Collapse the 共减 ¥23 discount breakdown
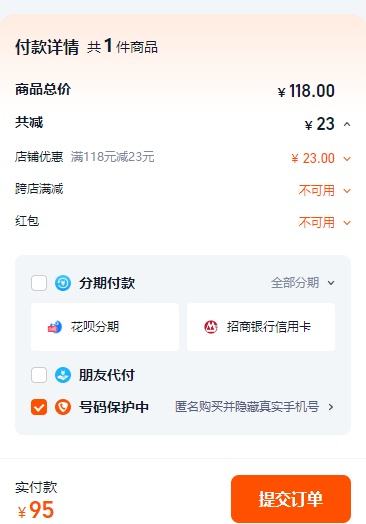Viewport: 366px width, 524px height. 347,125
